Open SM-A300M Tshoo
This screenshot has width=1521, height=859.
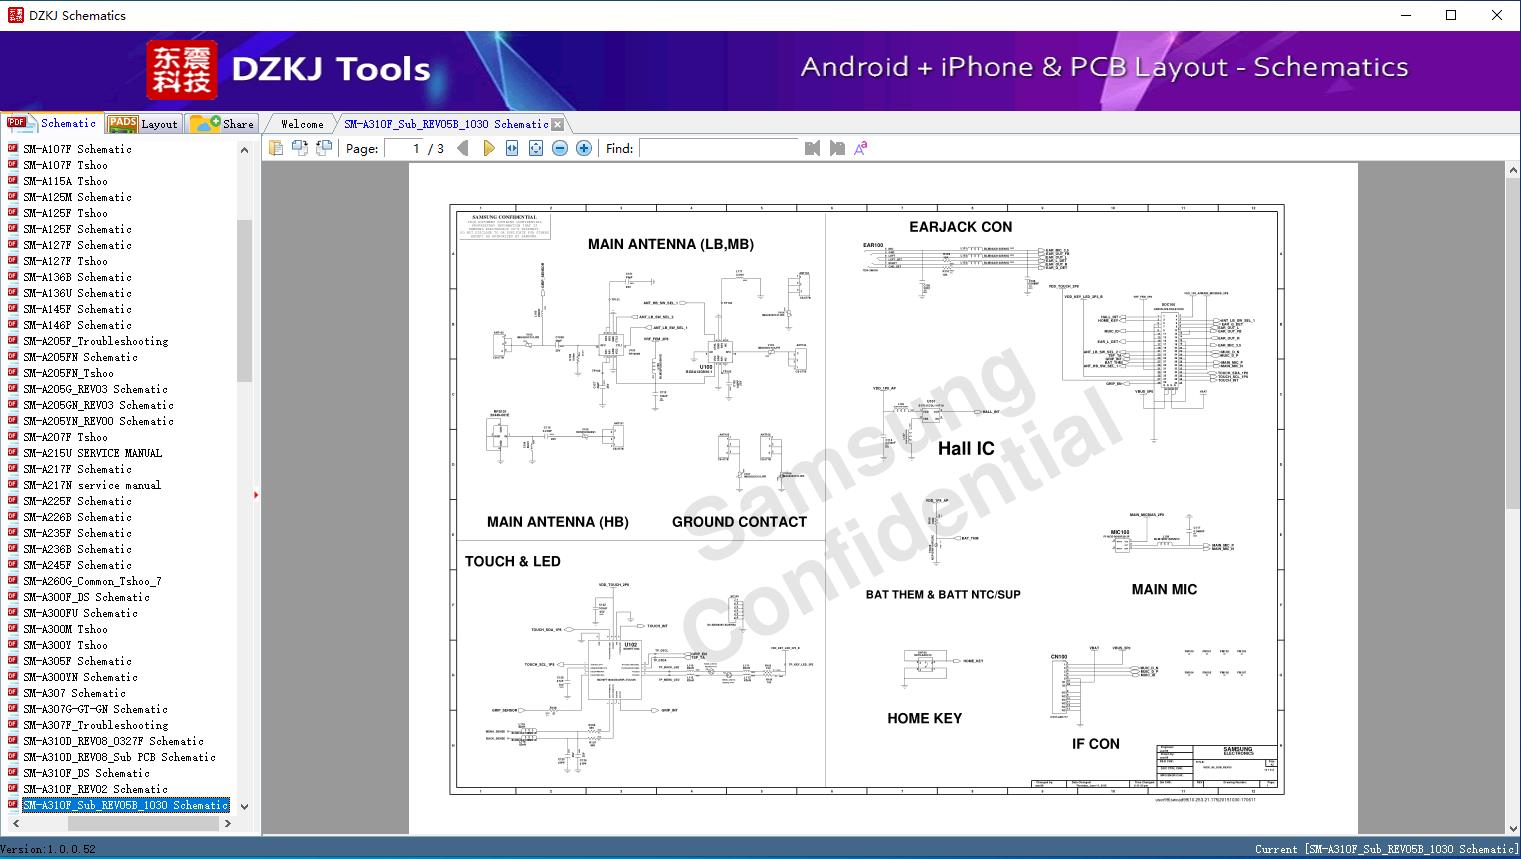point(66,629)
